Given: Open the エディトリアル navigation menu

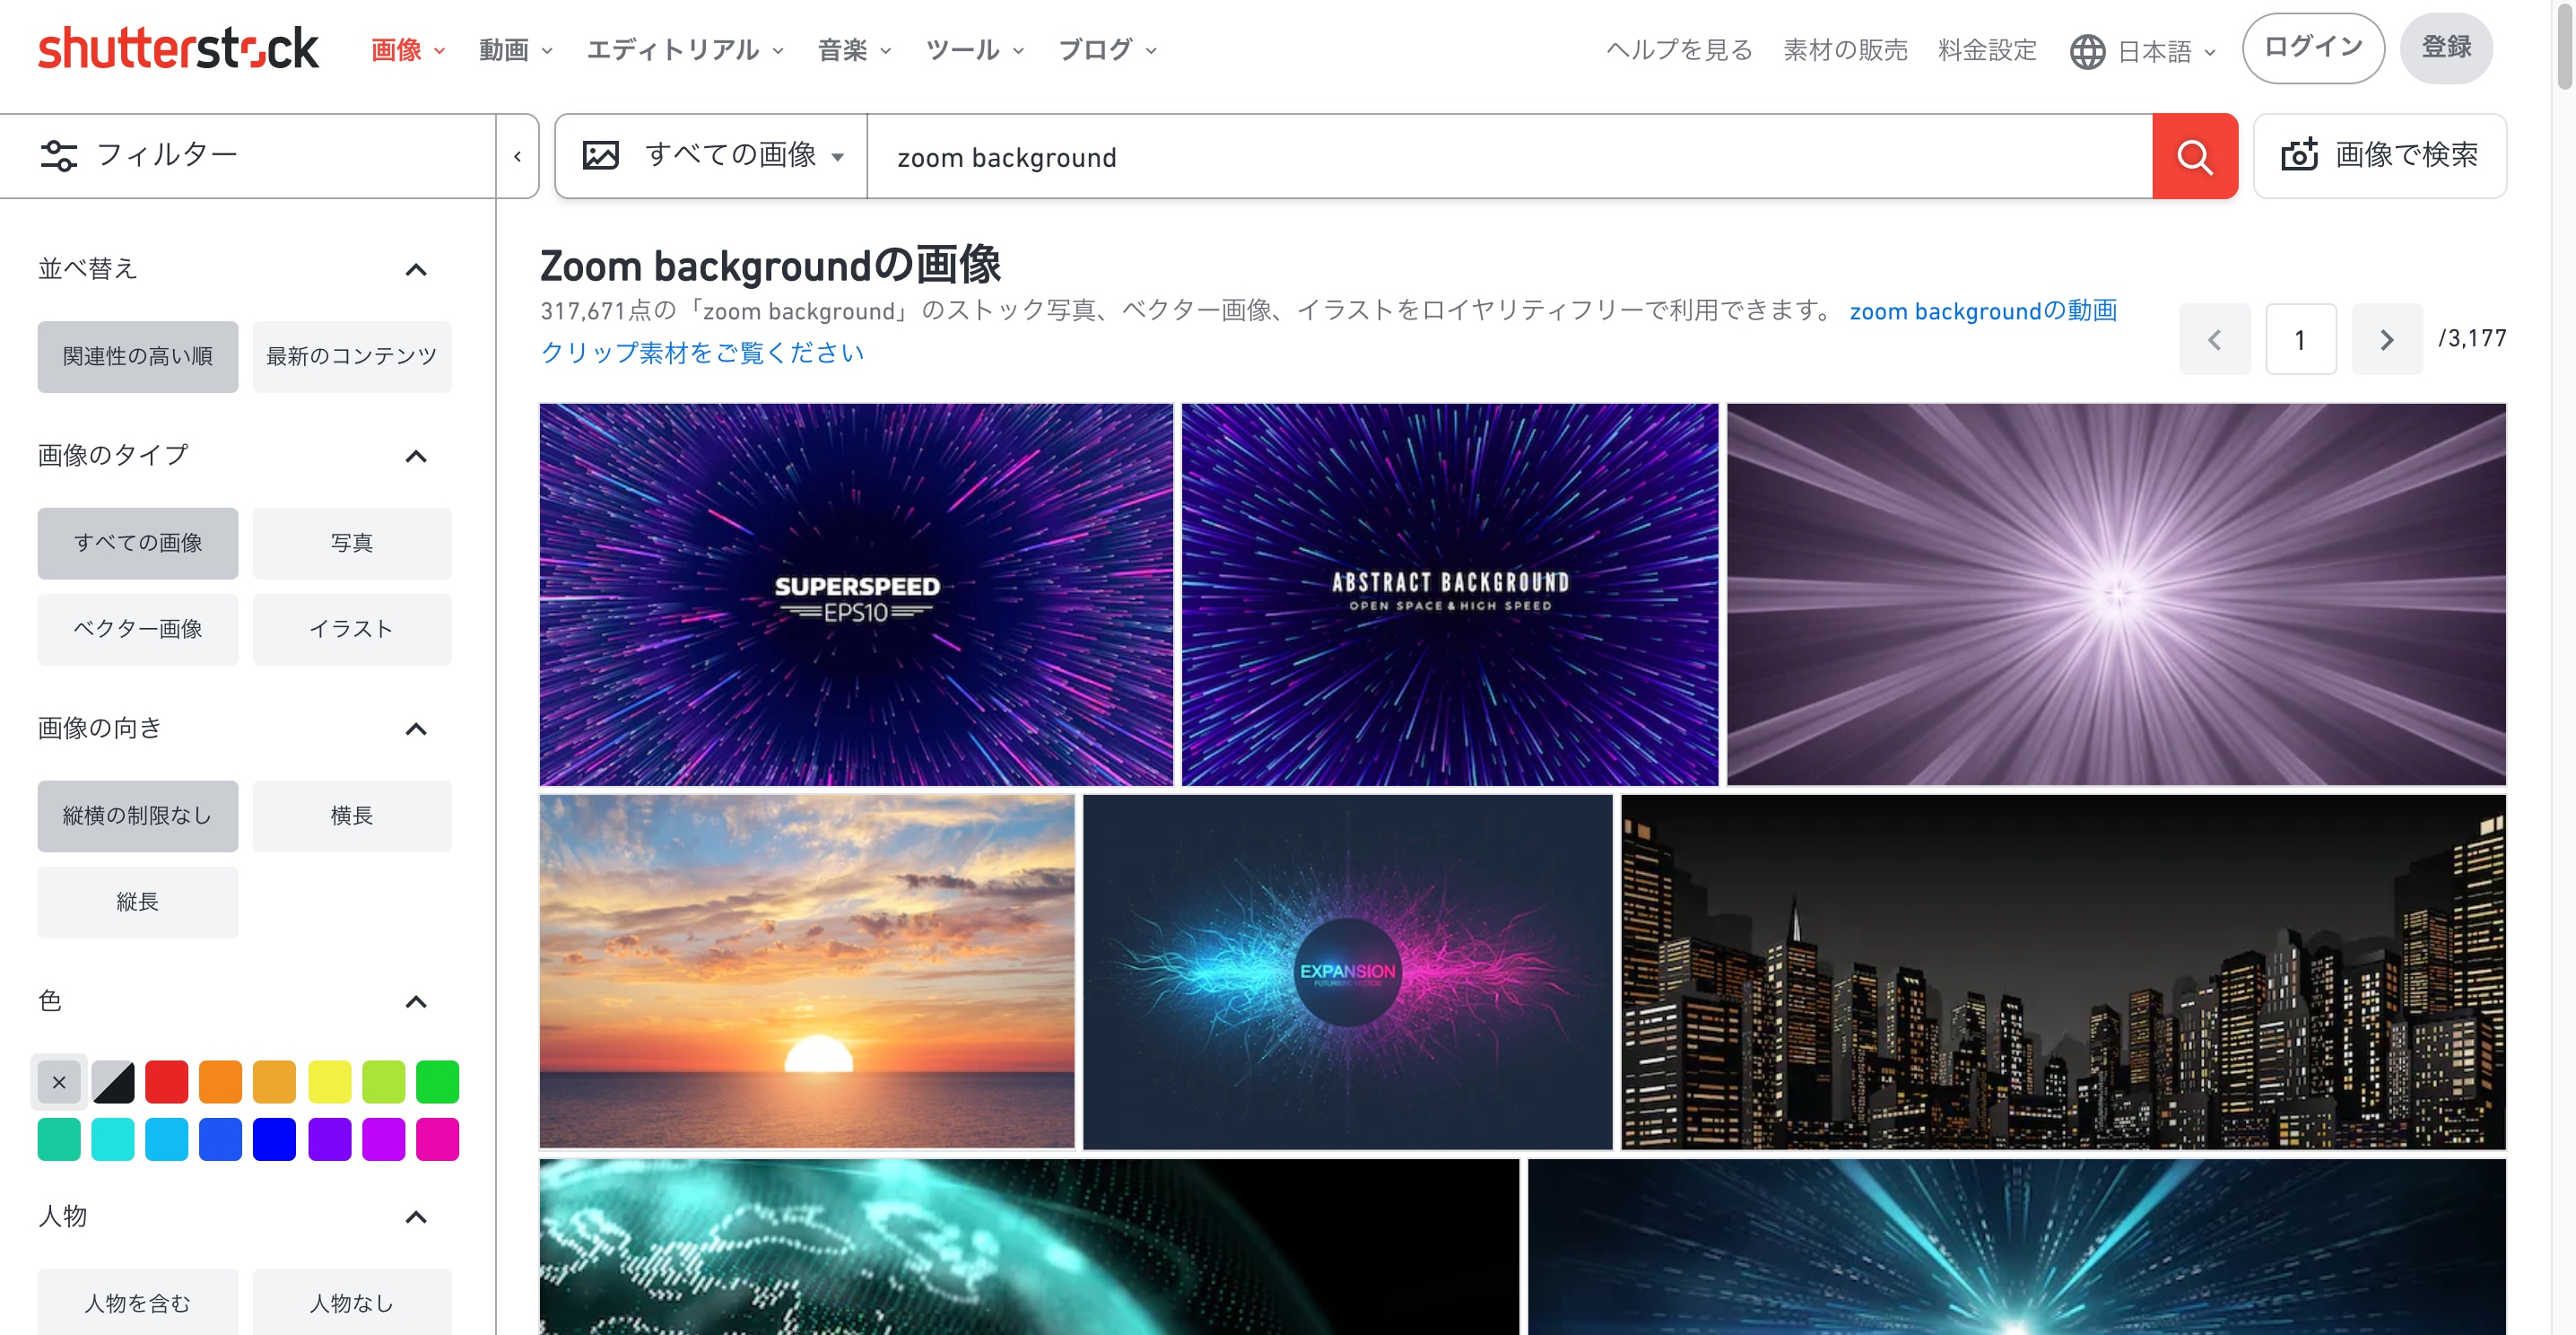Looking at the screenshot, I should pyautogui.click(x=685, y=49).
